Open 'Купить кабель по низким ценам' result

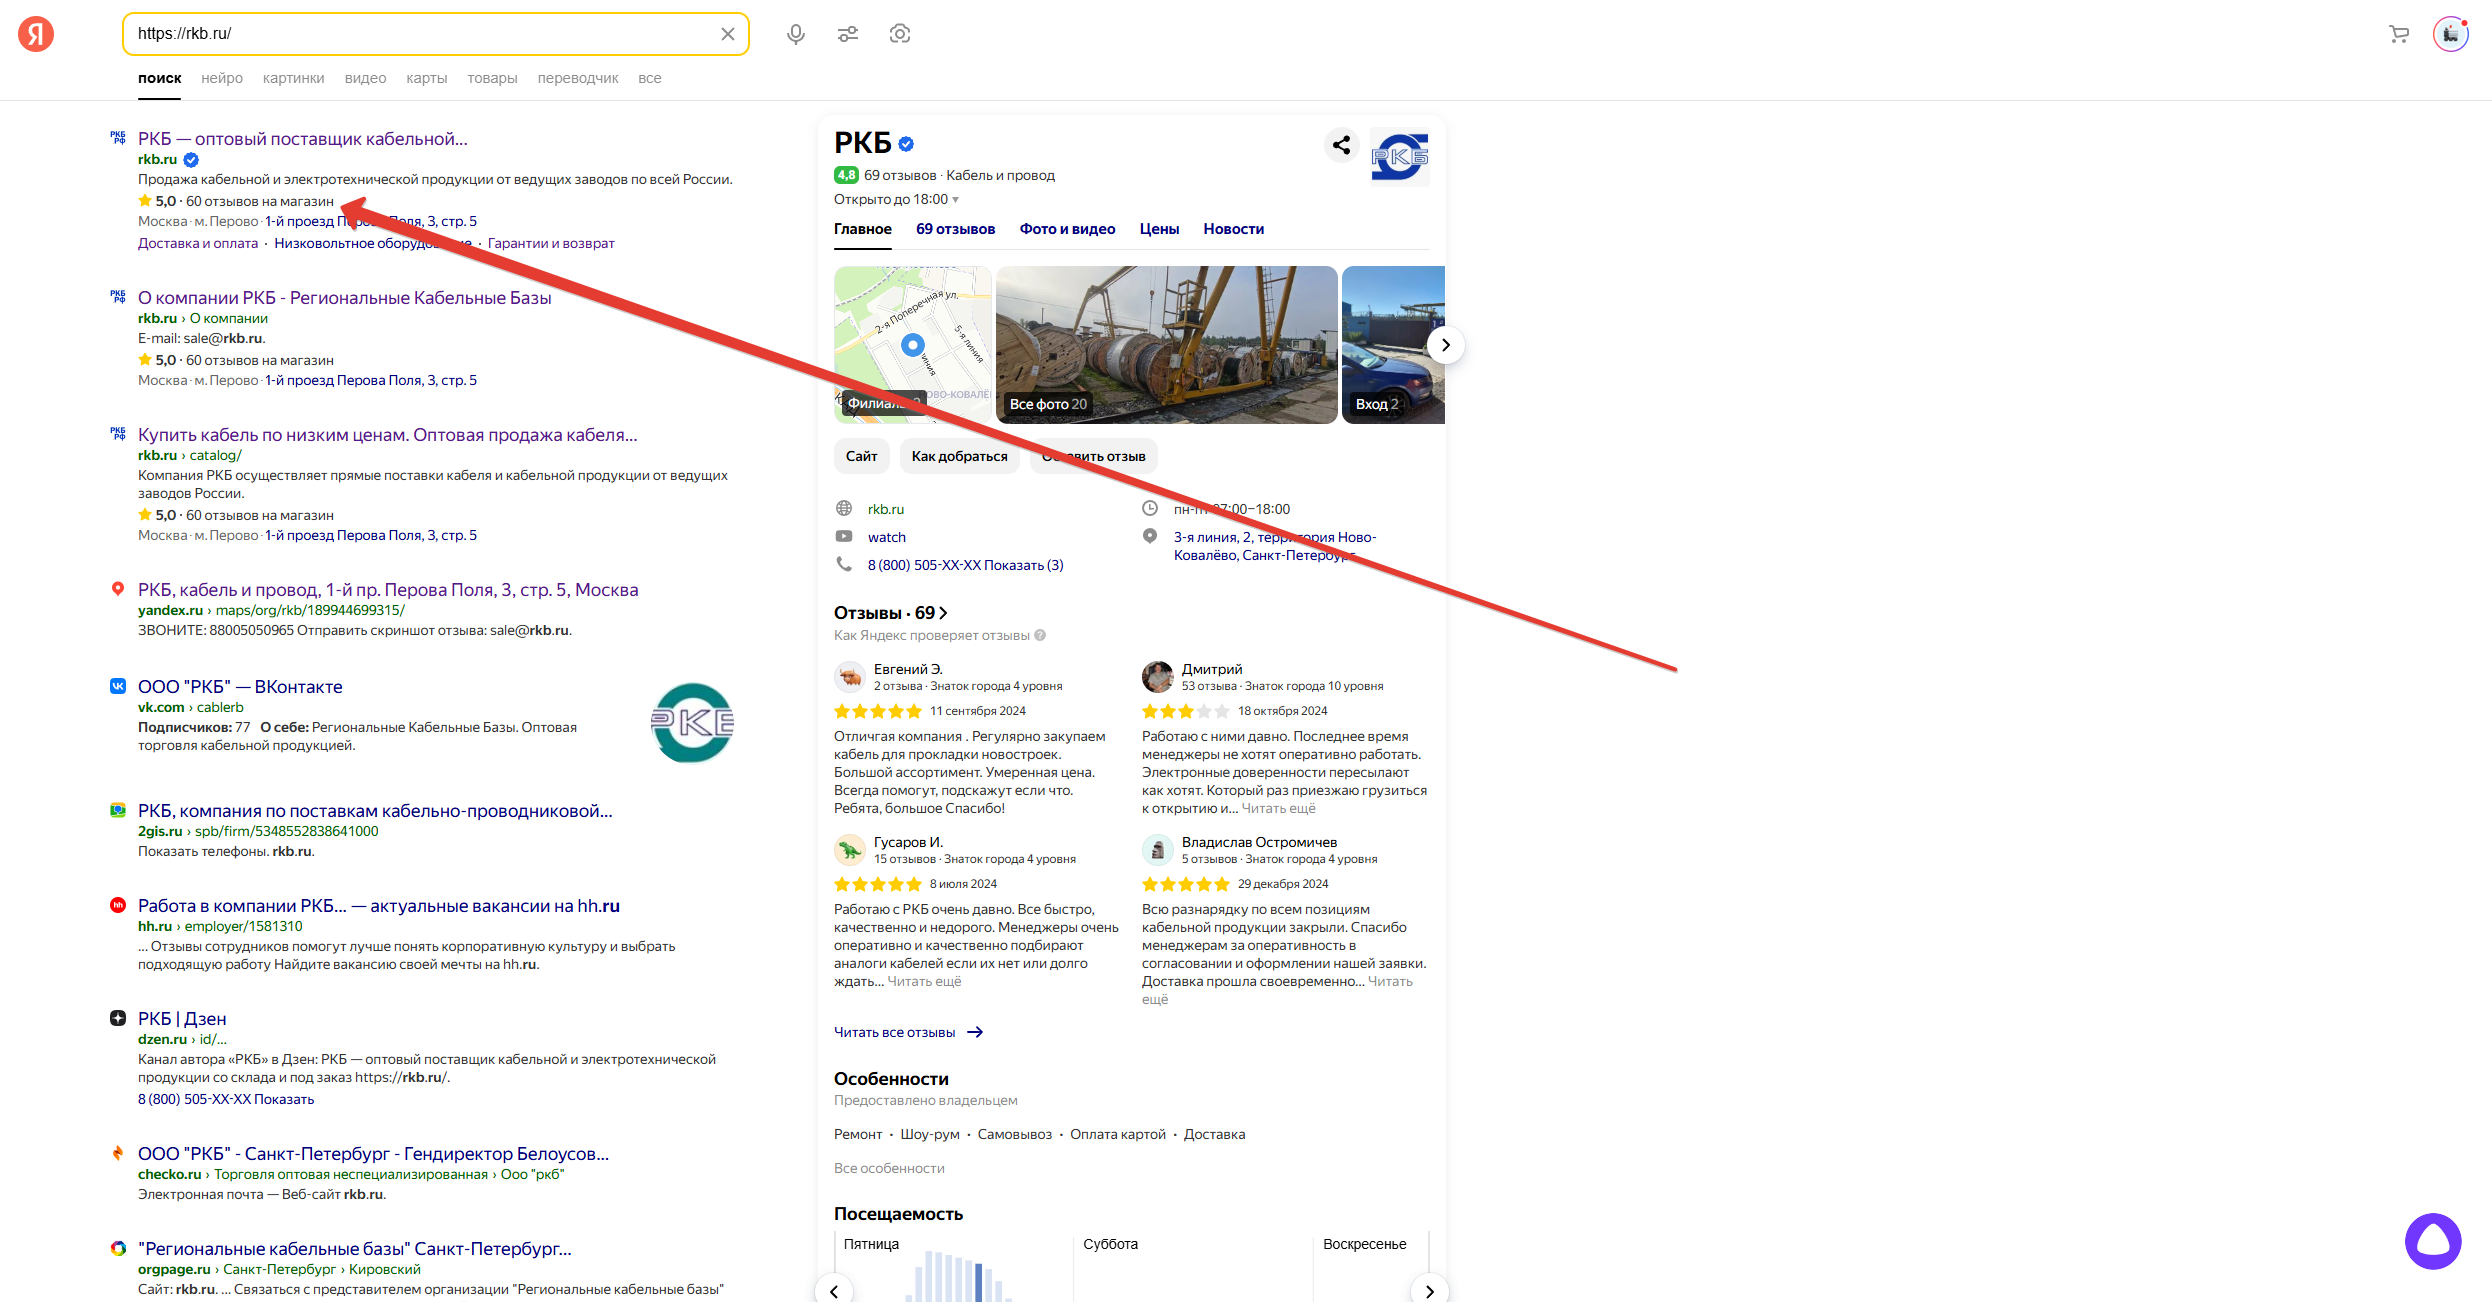(388, 435)
